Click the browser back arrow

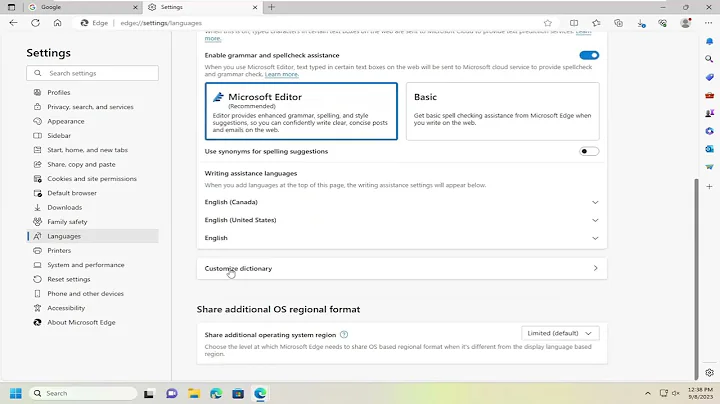[13, 23]
